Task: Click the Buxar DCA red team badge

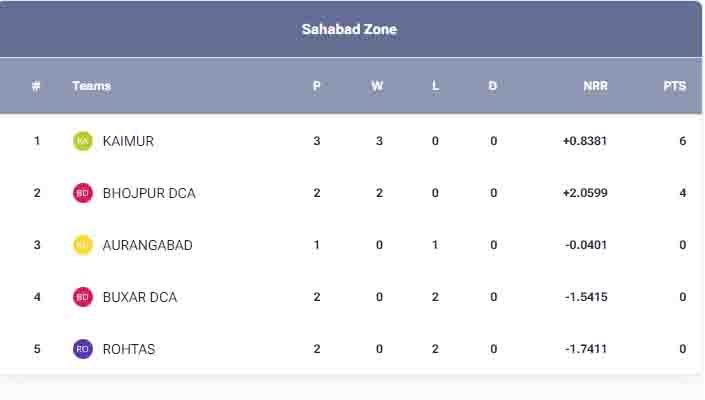Action: tap(83, 297)
